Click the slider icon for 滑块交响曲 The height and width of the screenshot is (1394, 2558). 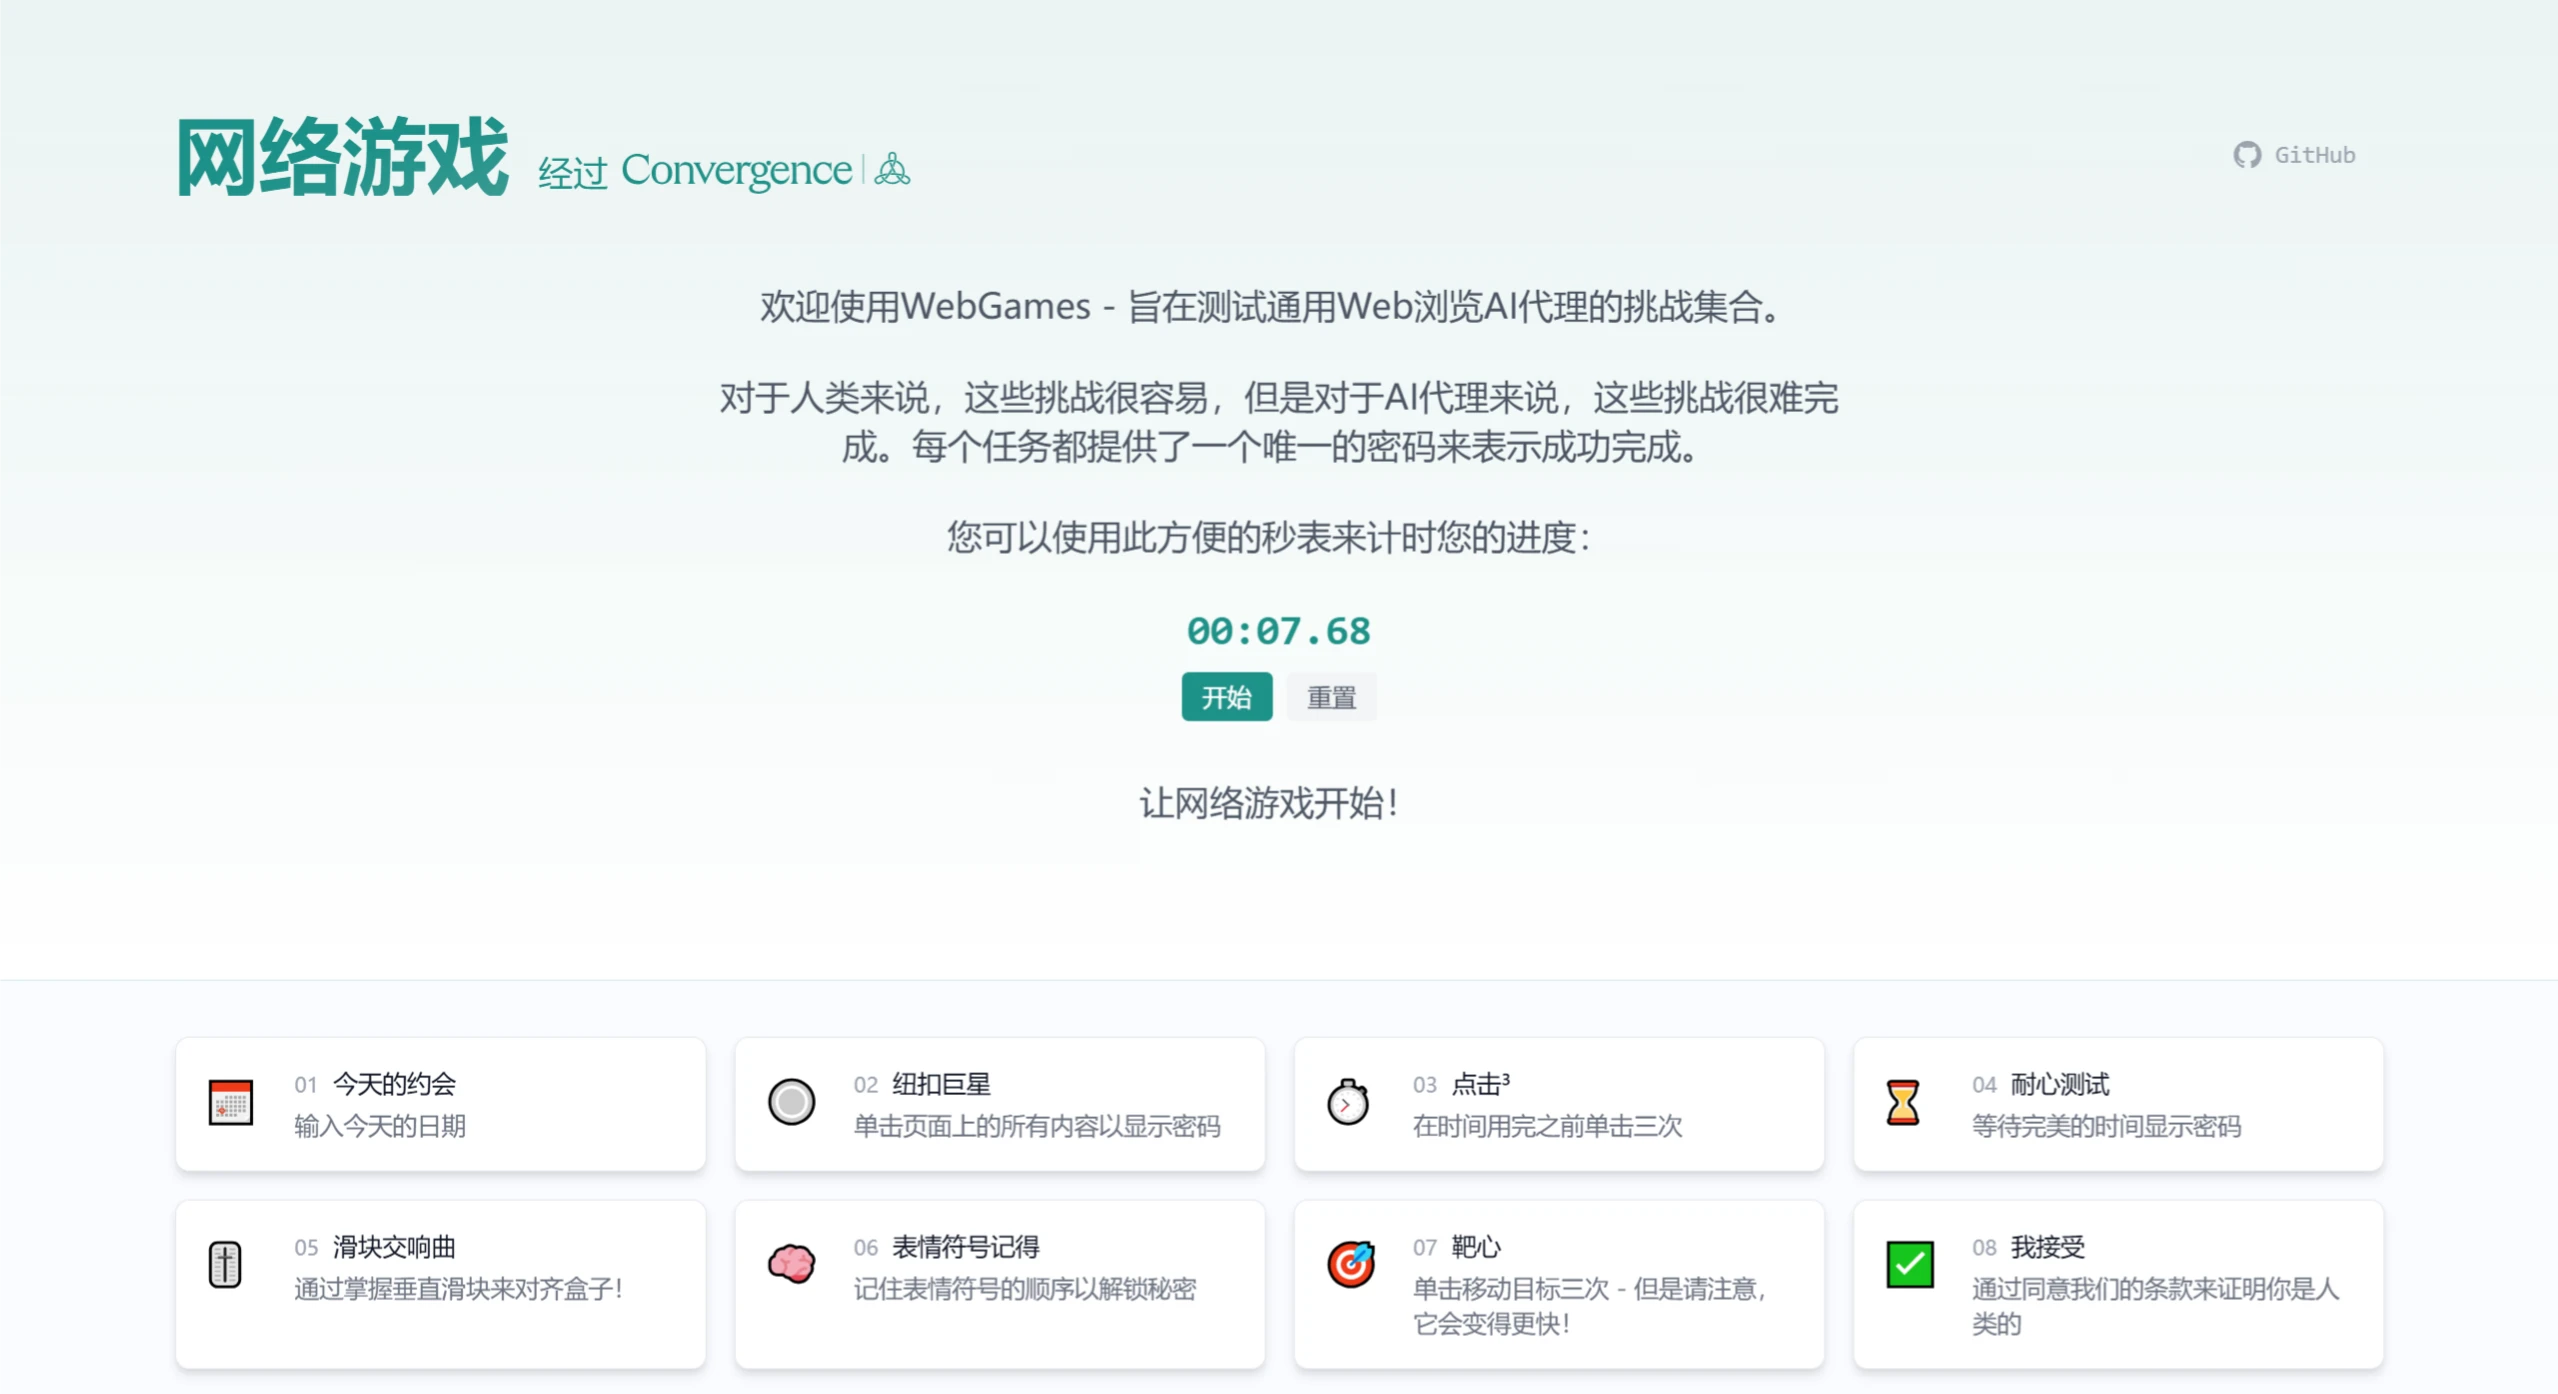[225, 1263]
